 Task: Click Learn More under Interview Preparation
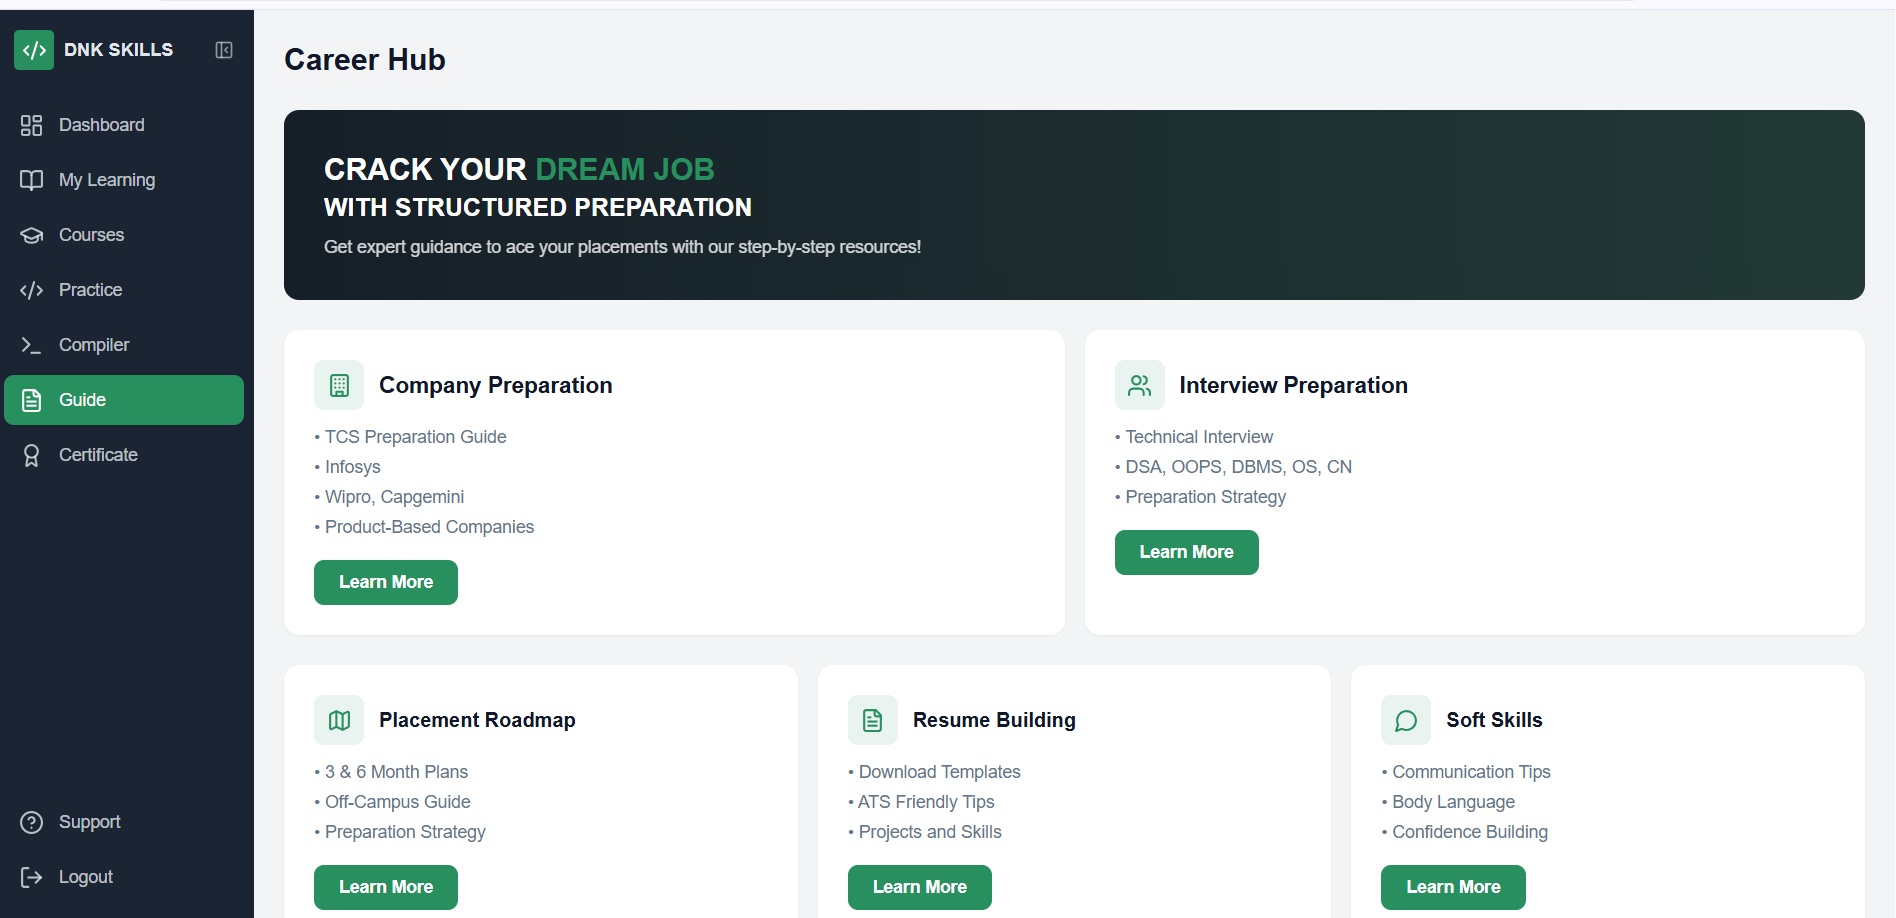[x=1186, y=552]
